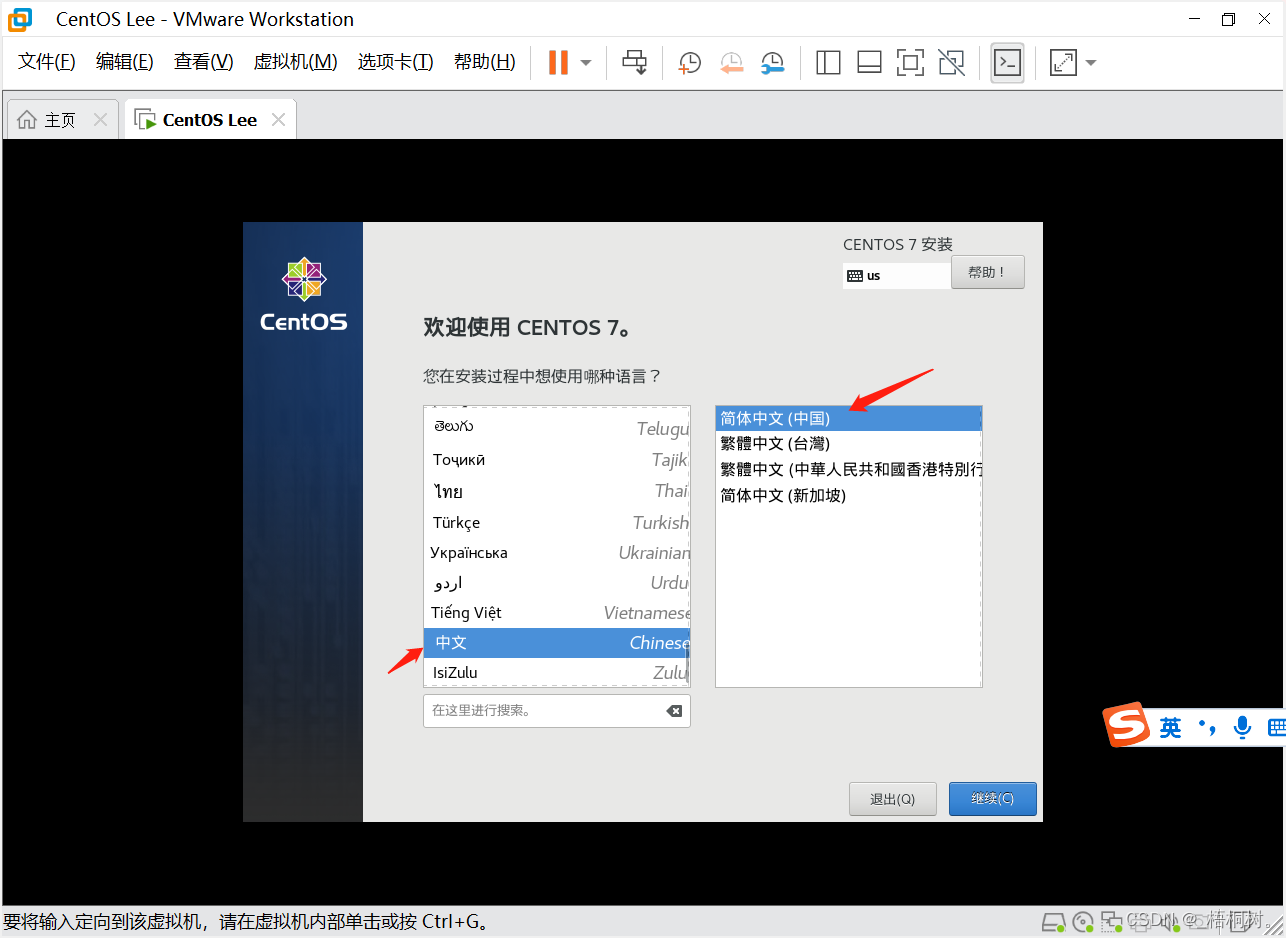Open the full screen dropdown arrow
This screenshot has height=938, width=1286.
point(1090,62)
